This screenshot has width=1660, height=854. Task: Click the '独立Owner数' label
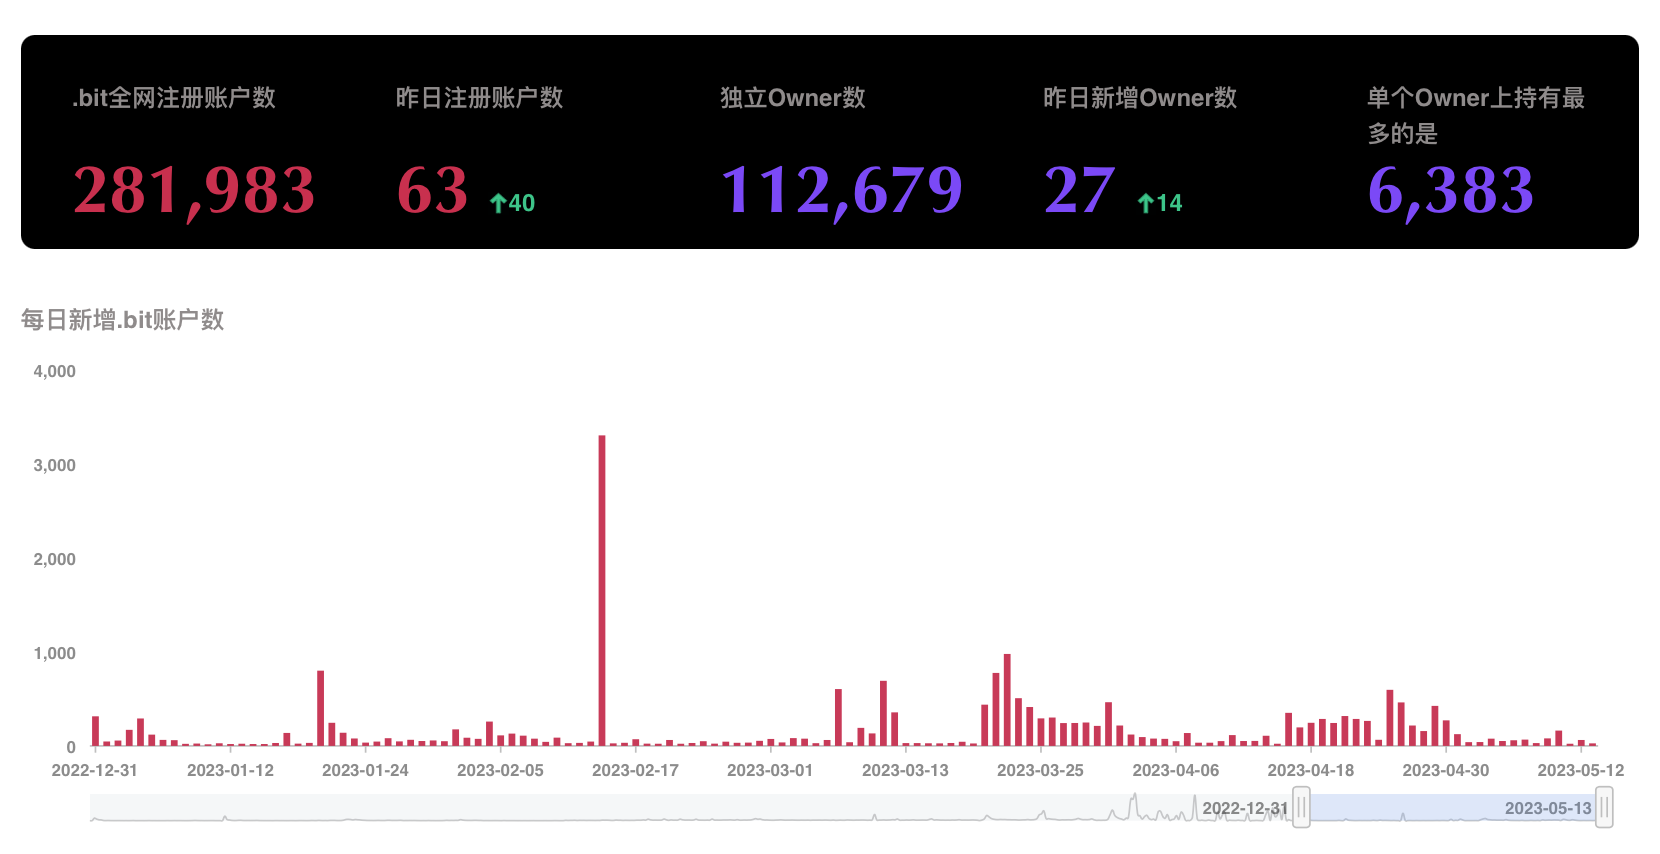[793, 98]
